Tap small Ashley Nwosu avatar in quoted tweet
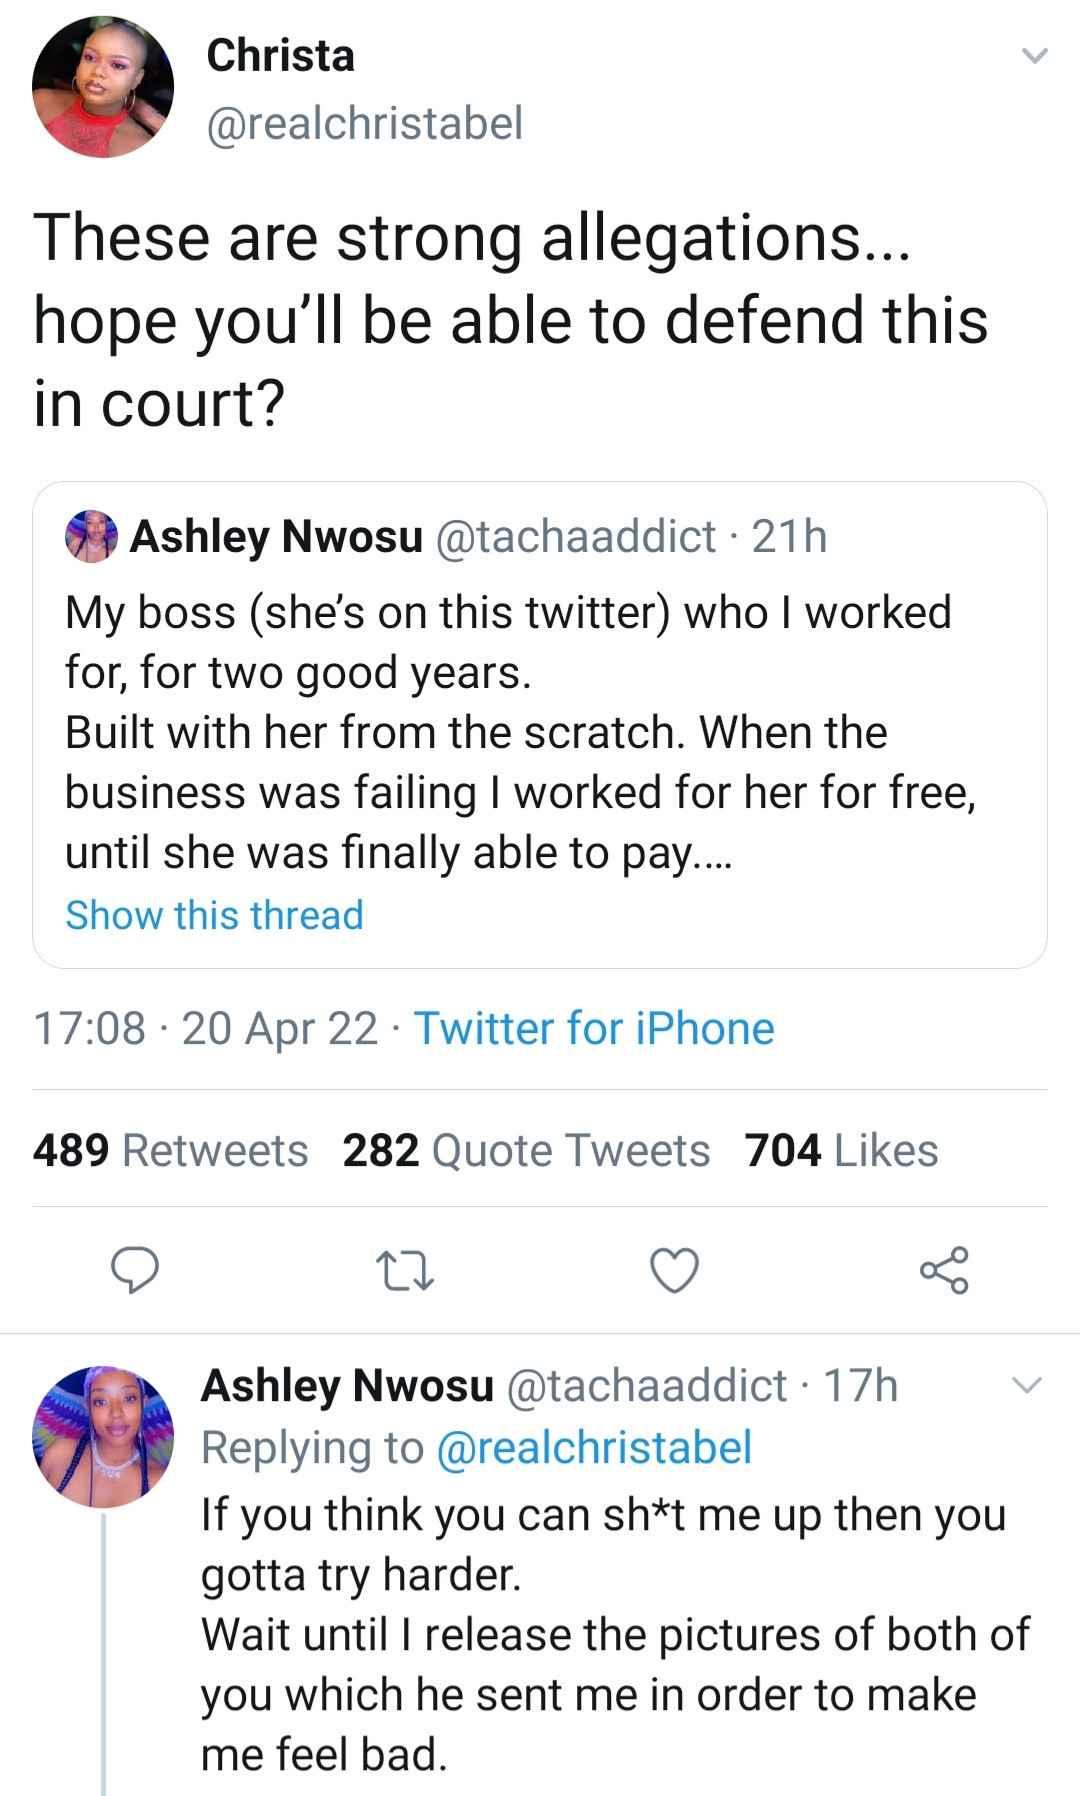The width and height of the screenshot is (1080, 1796). click(91, 537)
